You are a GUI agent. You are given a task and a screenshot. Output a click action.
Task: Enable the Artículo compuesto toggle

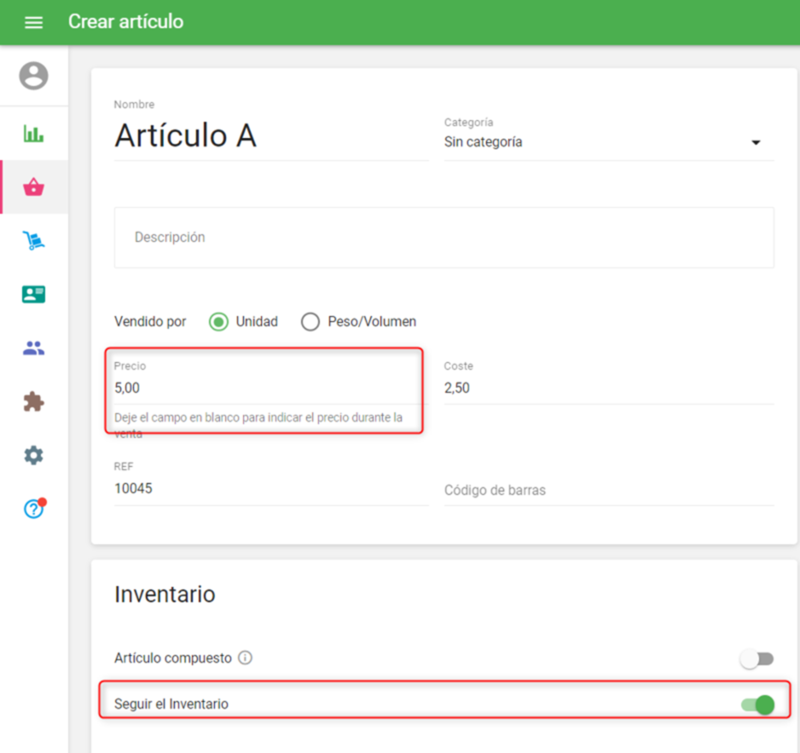pyautogui.click(x=756, y=659)
